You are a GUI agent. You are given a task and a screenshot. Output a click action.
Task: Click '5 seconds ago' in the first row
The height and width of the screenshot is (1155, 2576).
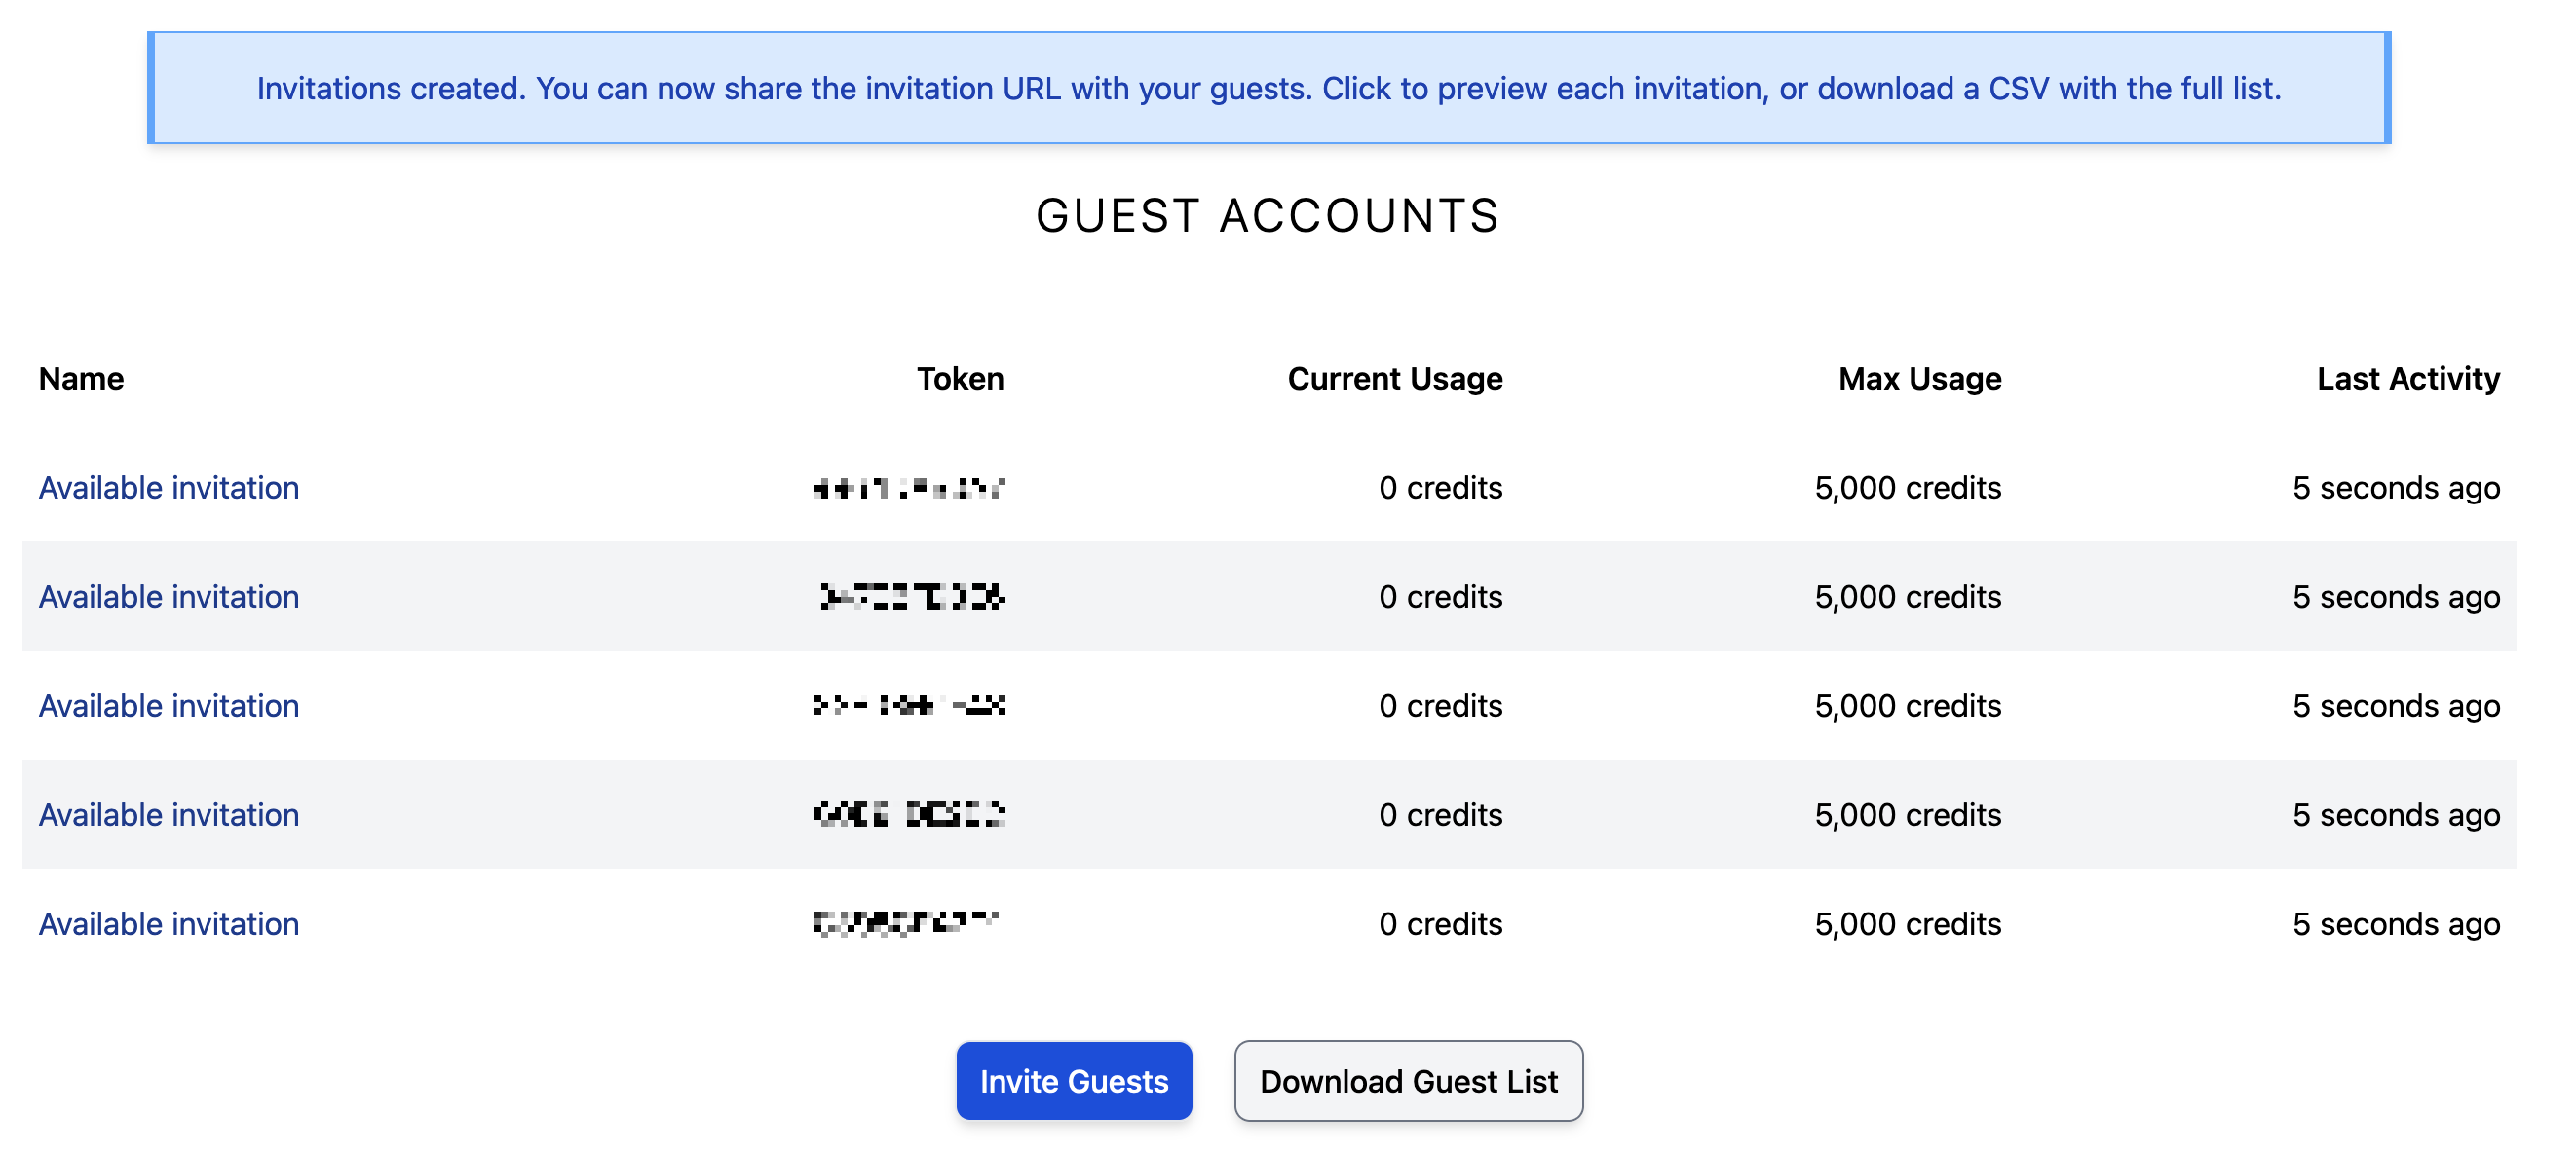click(x=2396, y=488)
